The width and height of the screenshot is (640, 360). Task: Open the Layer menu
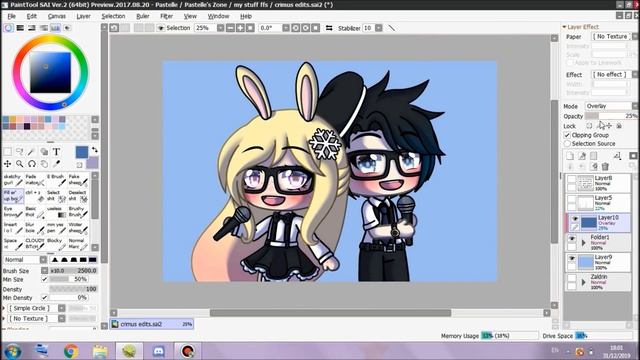coord(83,16)
